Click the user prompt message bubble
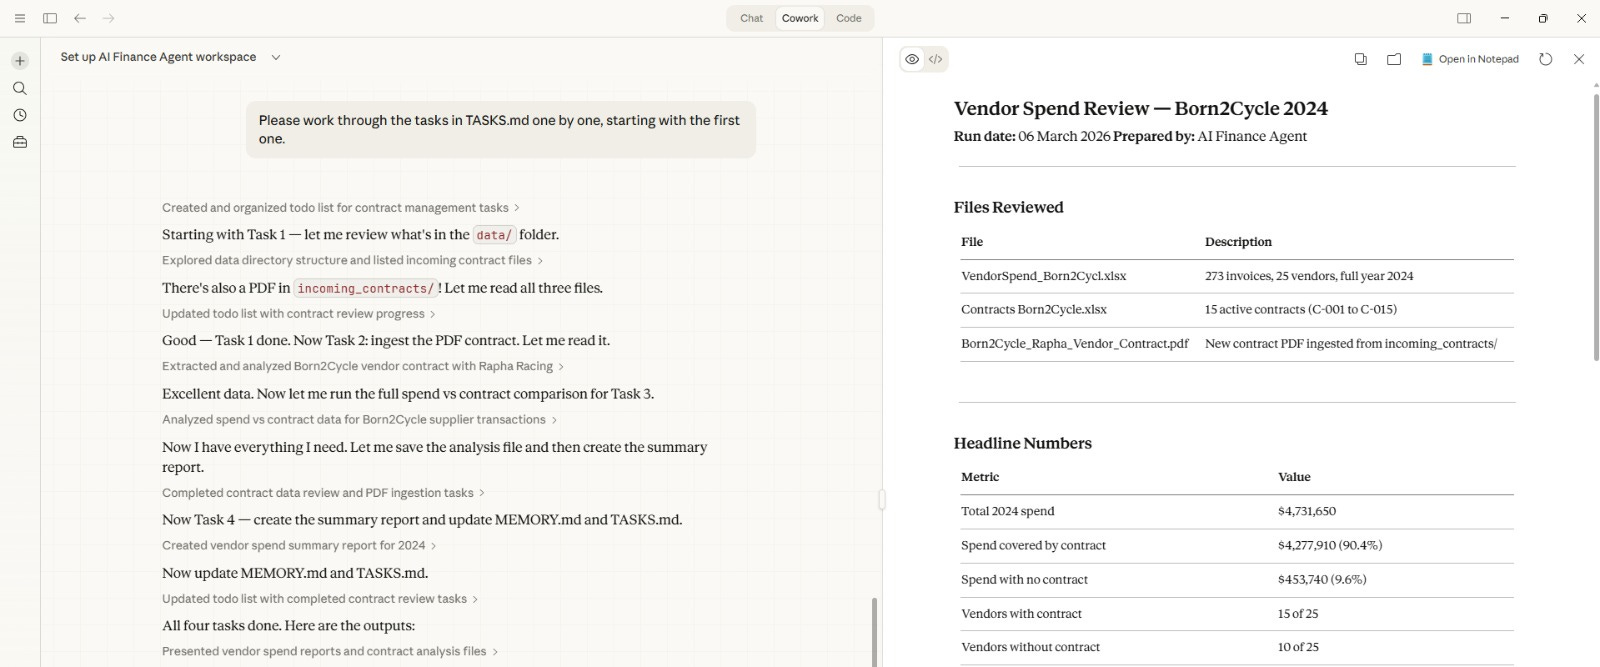Screen dimensions: 1600x667 click(x=501, y=129)
